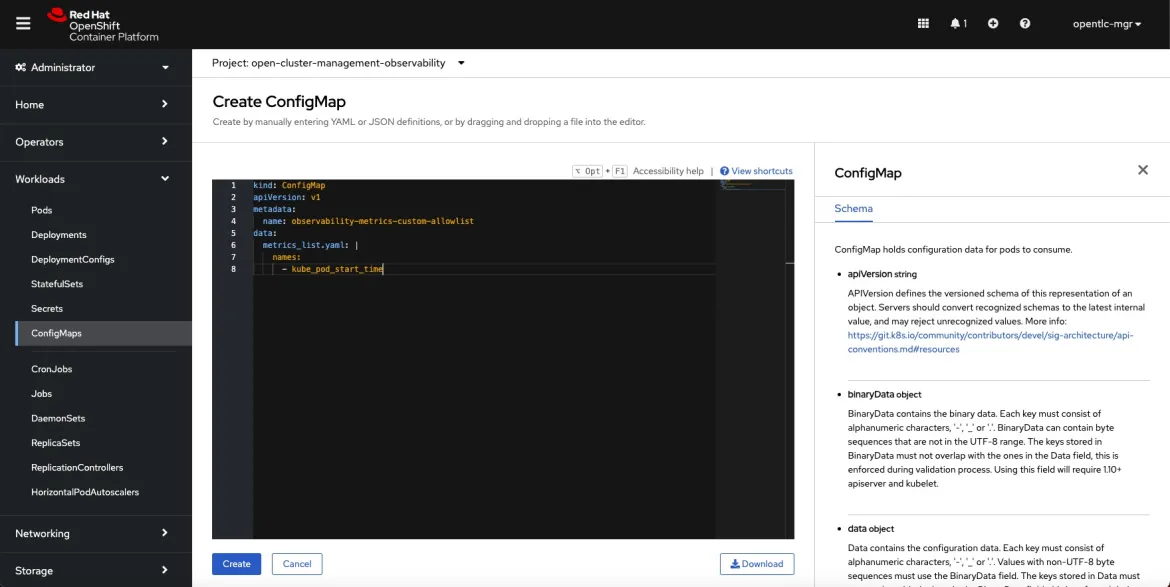Screen dimensions: 1170x587
Task: Open ReplicationControllers in the sidebar
Action: [77, 468]
